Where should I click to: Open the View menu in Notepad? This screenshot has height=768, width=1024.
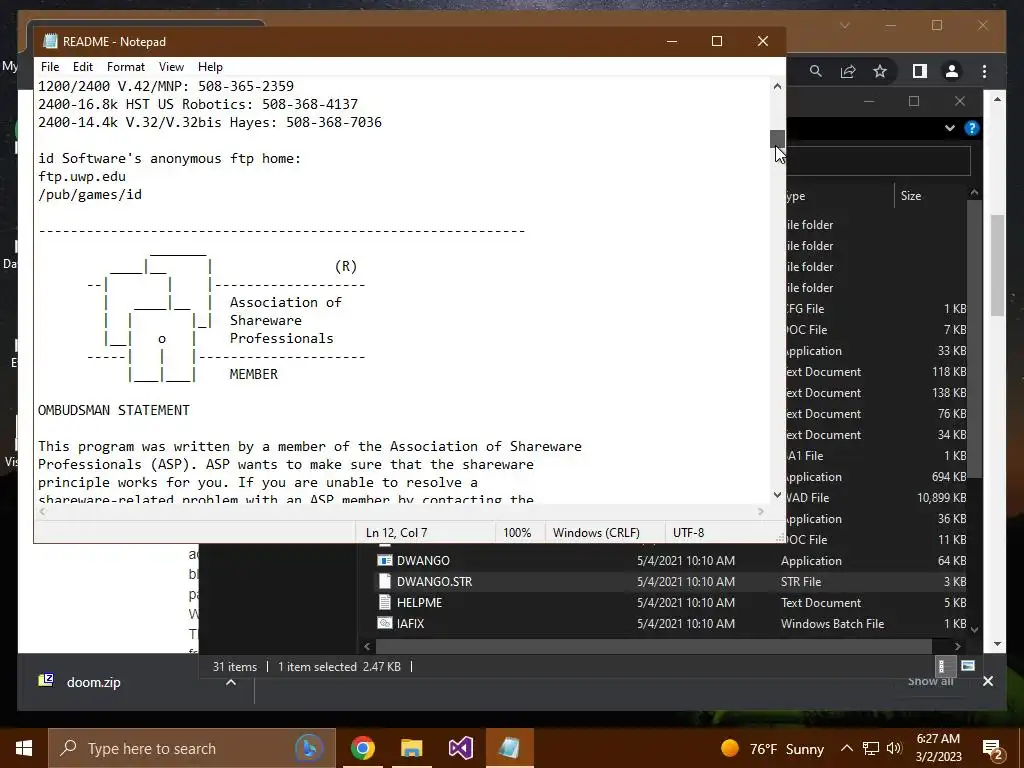click(x=171, y=67)
